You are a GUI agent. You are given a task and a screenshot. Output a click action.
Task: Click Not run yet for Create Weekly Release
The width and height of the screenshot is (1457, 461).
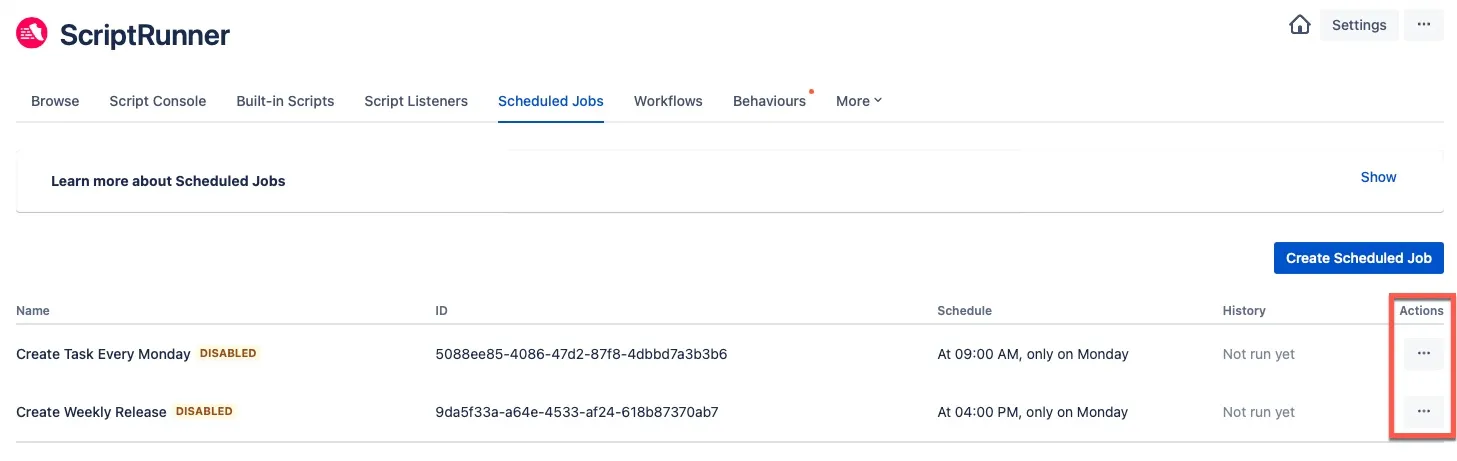[x=1259, y=412]
